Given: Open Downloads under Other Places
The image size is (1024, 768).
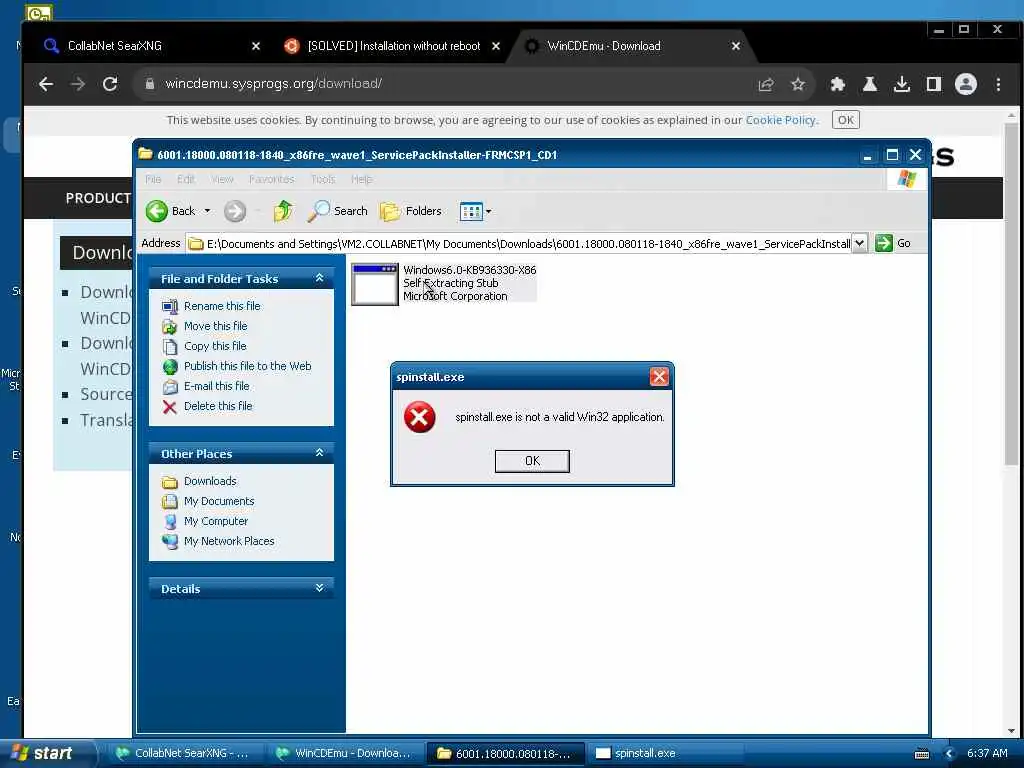Looking at the screenshot, I should click(x=210, y=481).
